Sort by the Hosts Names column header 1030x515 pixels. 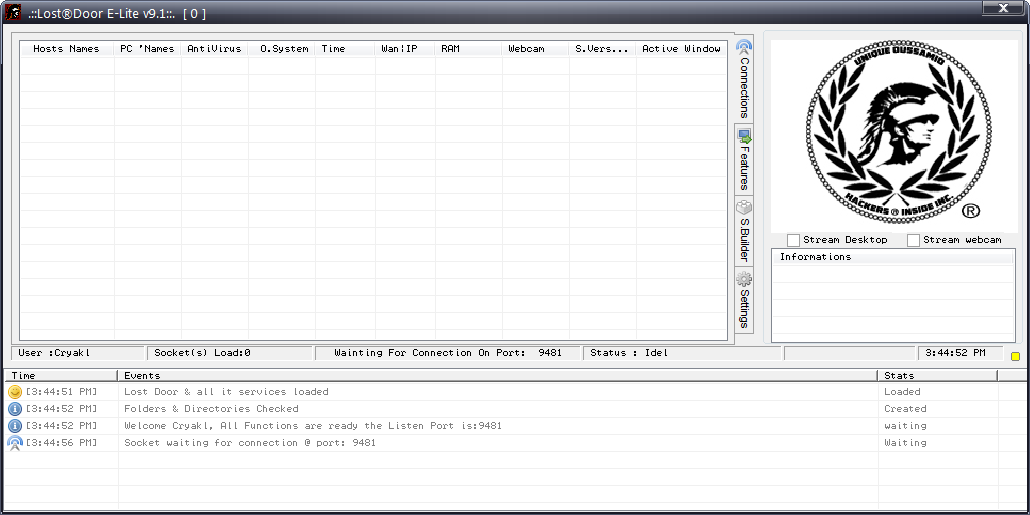pos(66,48)
